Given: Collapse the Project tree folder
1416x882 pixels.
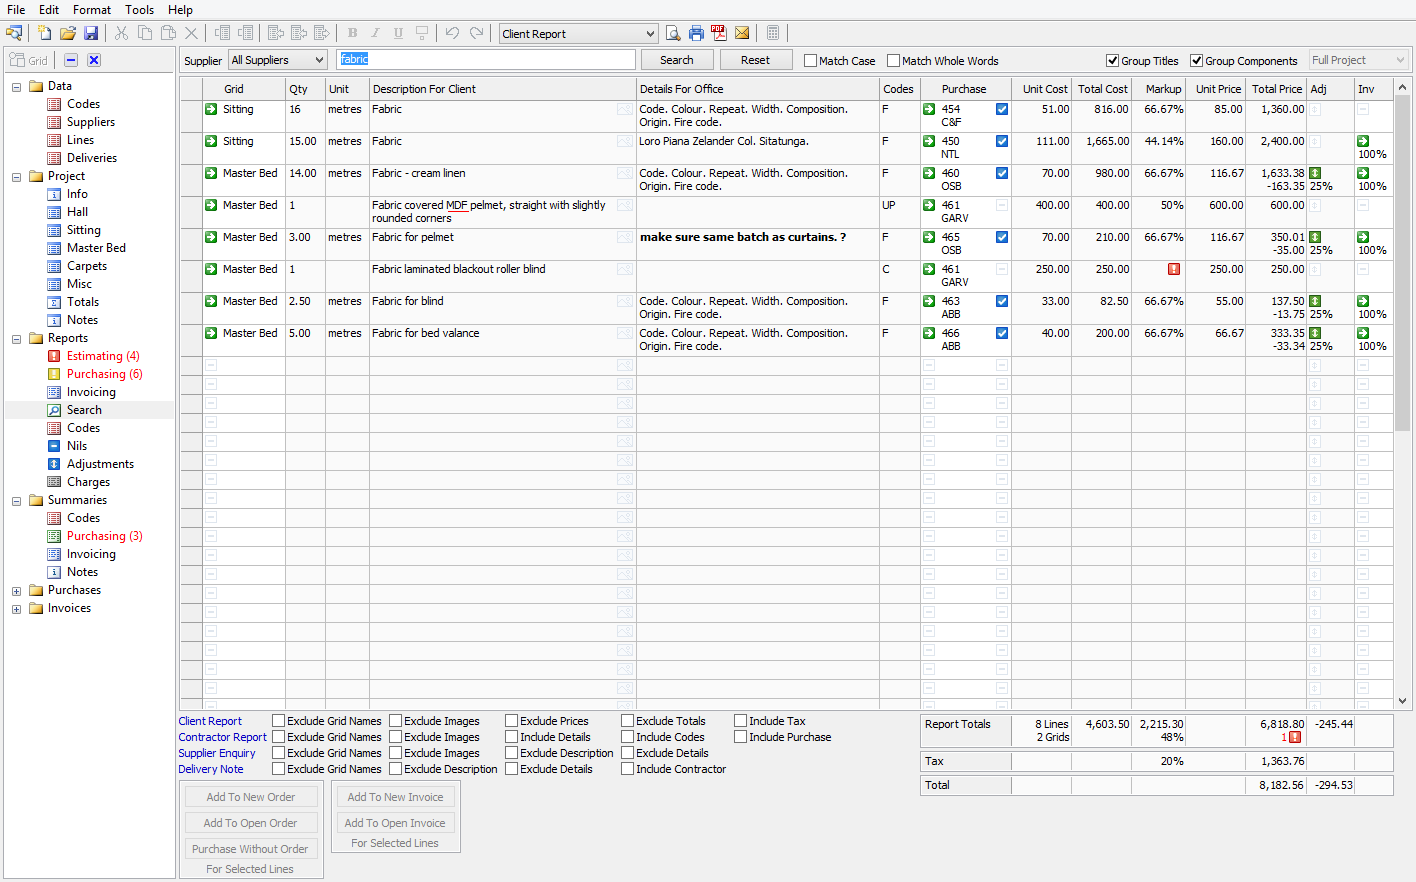Looking at the screenshot, I should click(16, 177).
